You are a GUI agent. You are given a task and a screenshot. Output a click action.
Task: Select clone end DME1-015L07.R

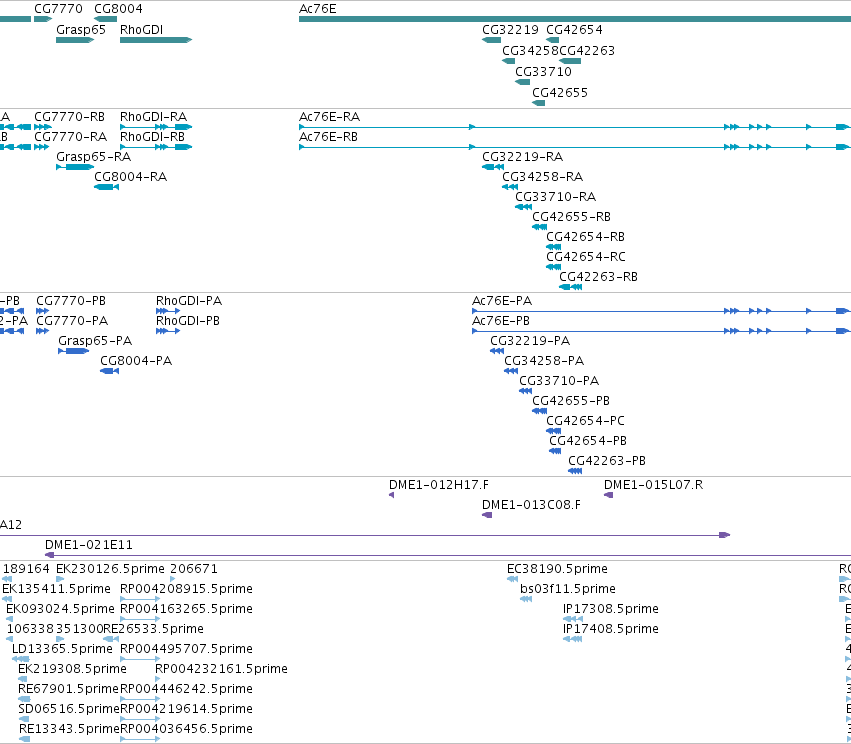653,485
